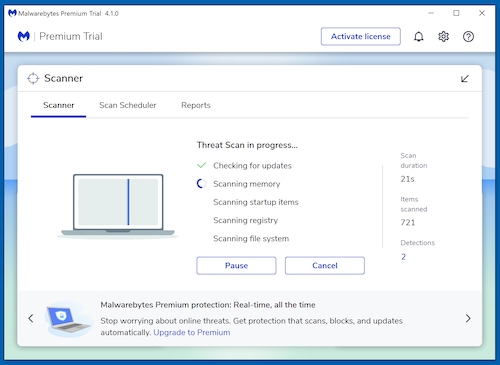This screenshot has width=500, height=365.
Task: Click the Scanning memory step label
Action: tap(247, 184)
